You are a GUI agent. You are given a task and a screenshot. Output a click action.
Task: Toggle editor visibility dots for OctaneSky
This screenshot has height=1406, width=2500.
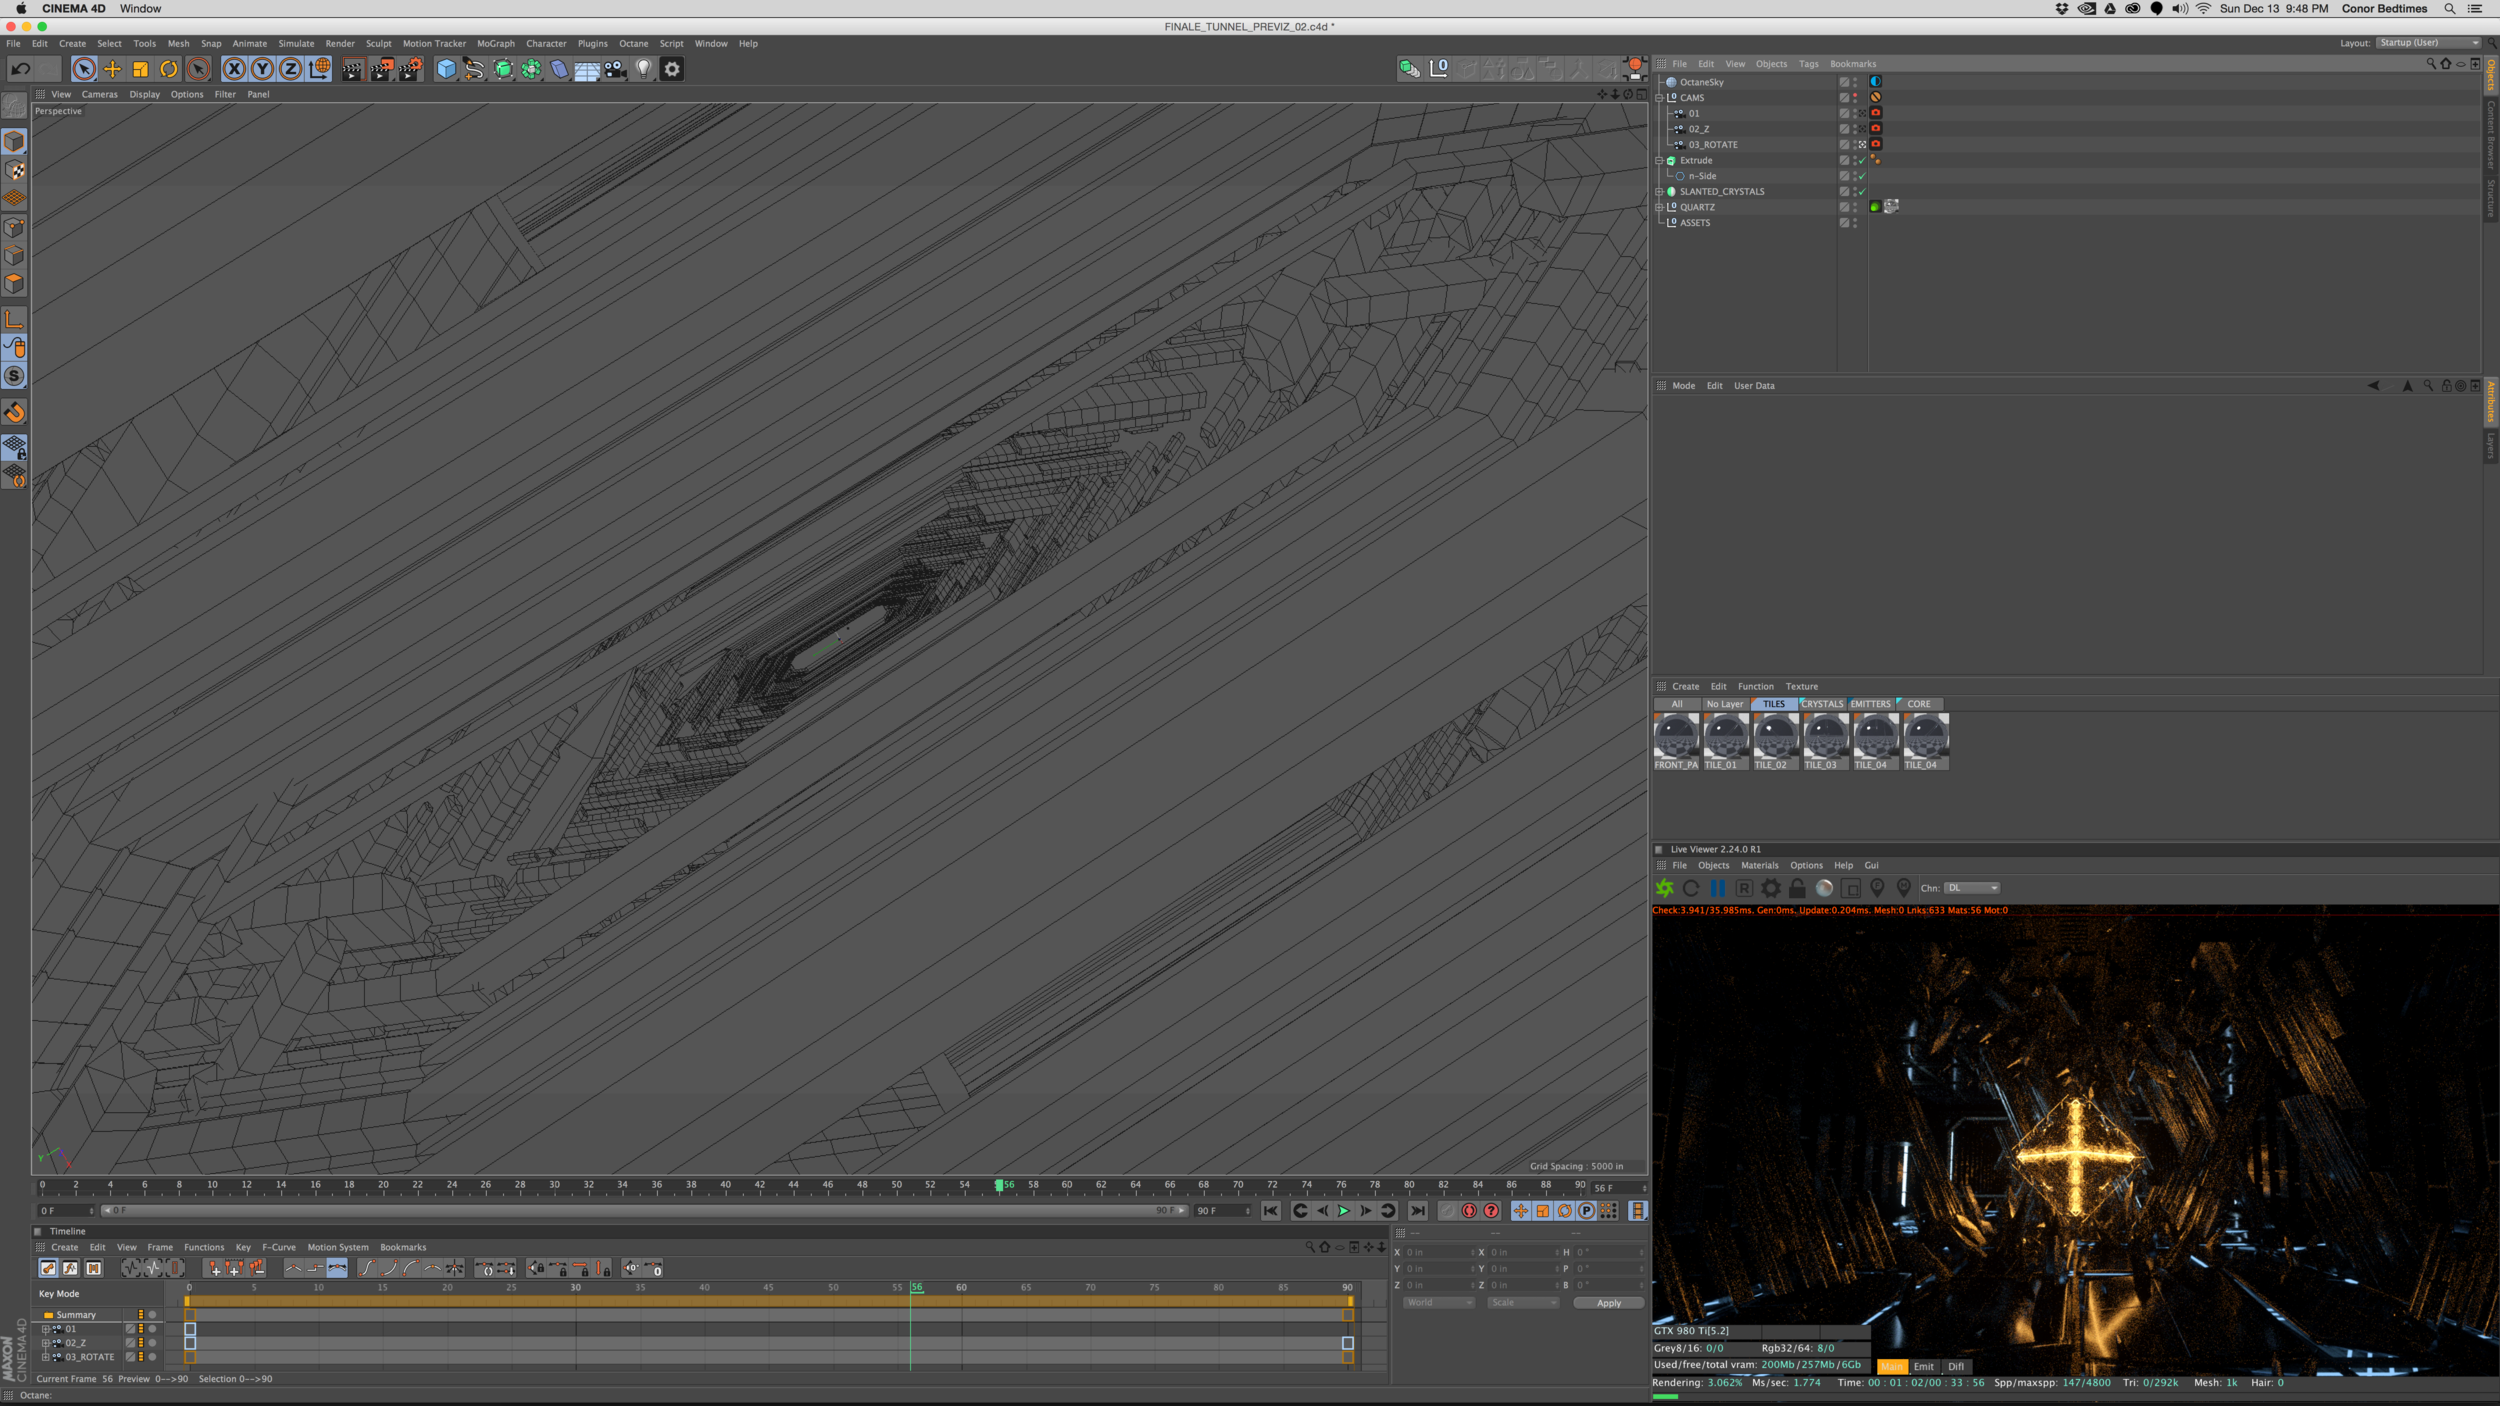coord(1855,82)
